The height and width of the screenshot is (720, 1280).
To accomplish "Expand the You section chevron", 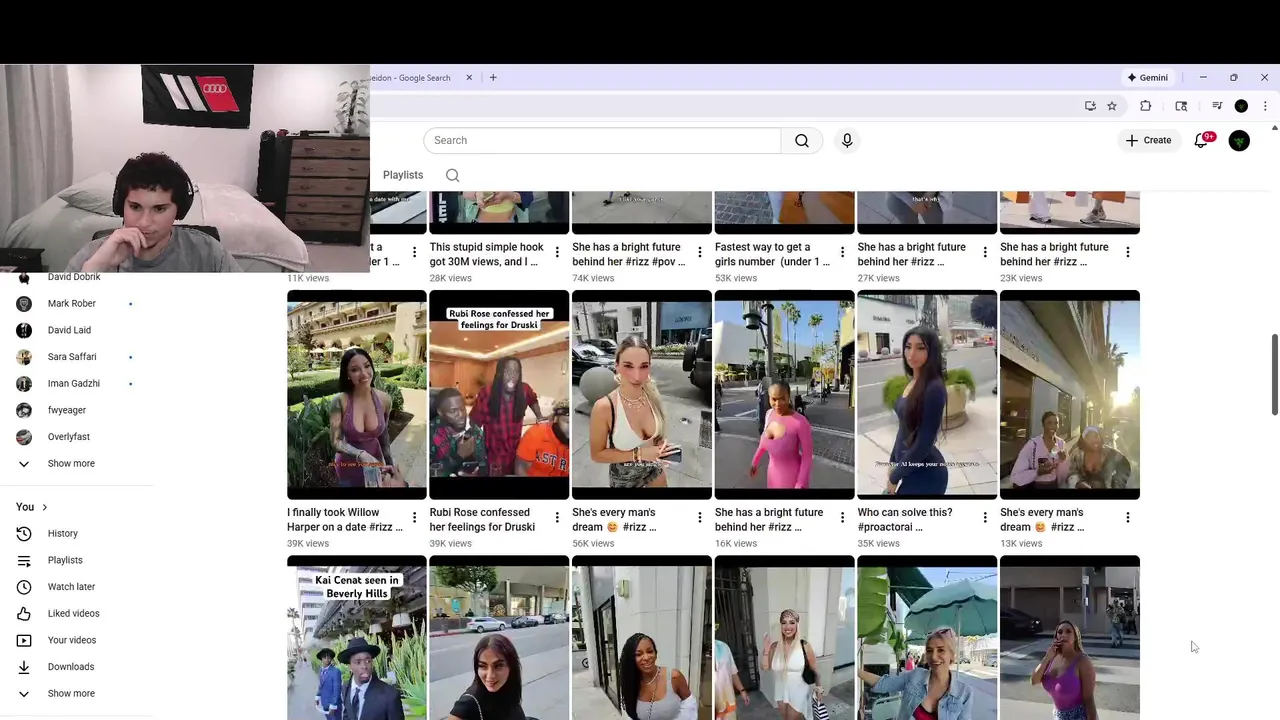I will (44, 507).
